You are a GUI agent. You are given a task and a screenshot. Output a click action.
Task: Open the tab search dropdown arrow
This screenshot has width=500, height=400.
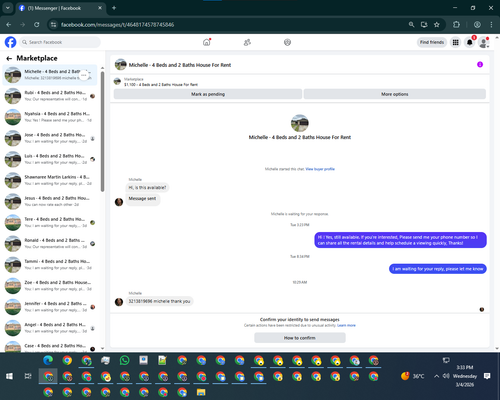pos(7,8)
